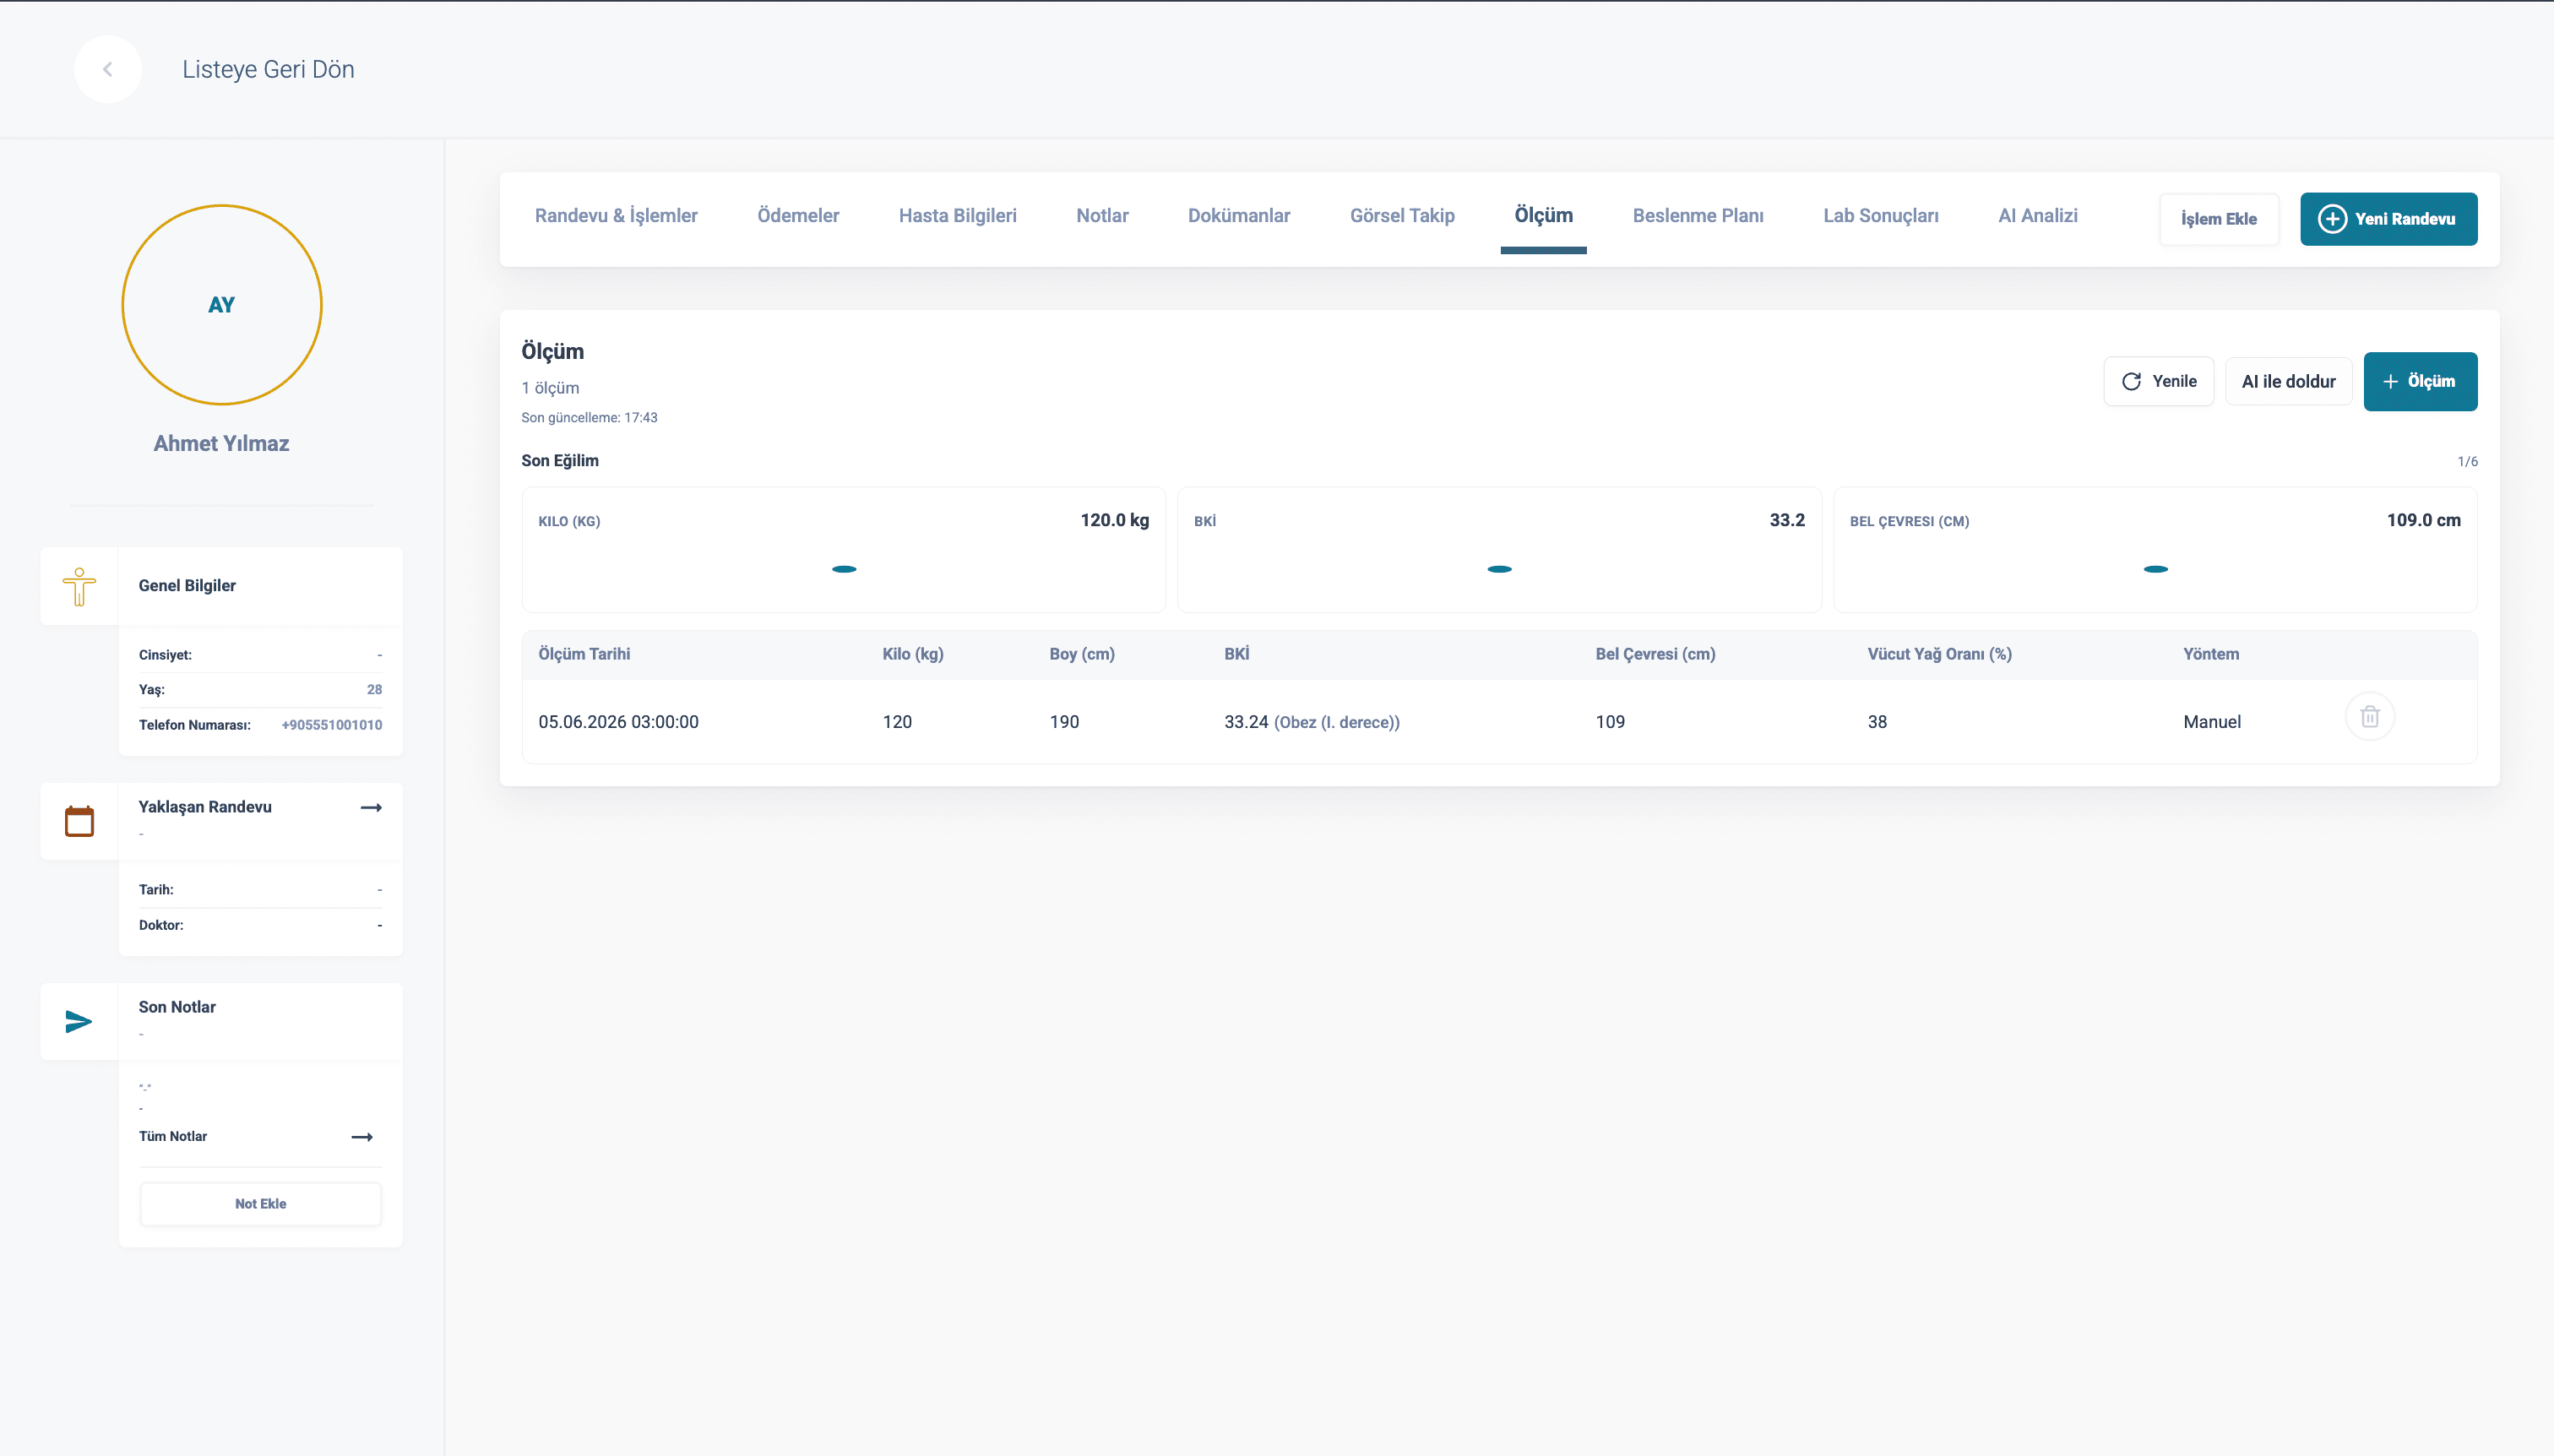
Task: Click Ölçüm Tarihi column header
Action: [584, 654]
